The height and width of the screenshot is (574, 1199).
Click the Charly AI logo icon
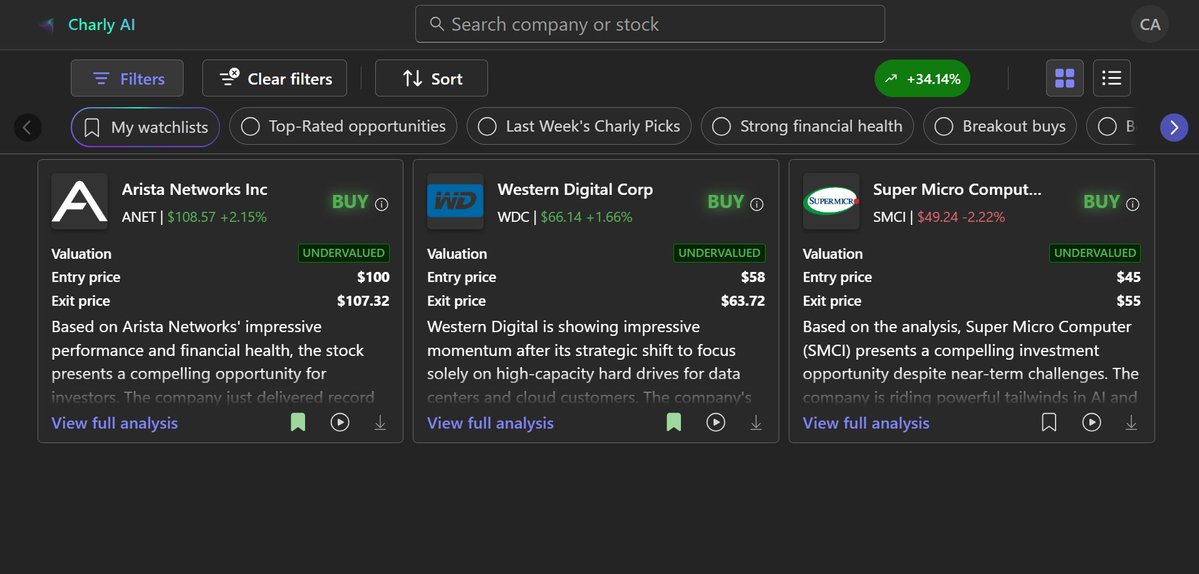[x=47, y=25]
